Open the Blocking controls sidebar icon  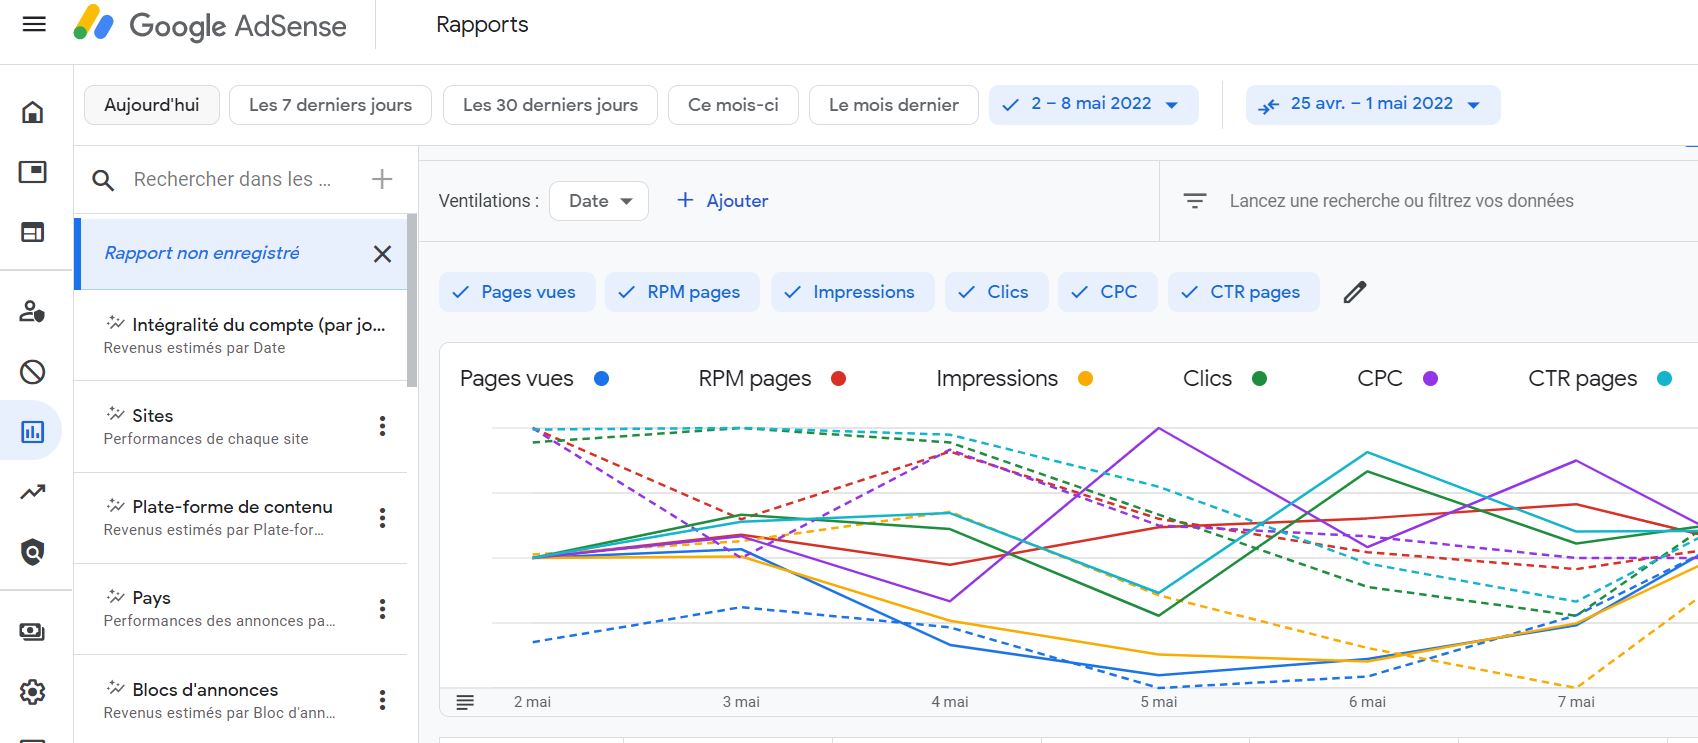(x=33, y=372)
